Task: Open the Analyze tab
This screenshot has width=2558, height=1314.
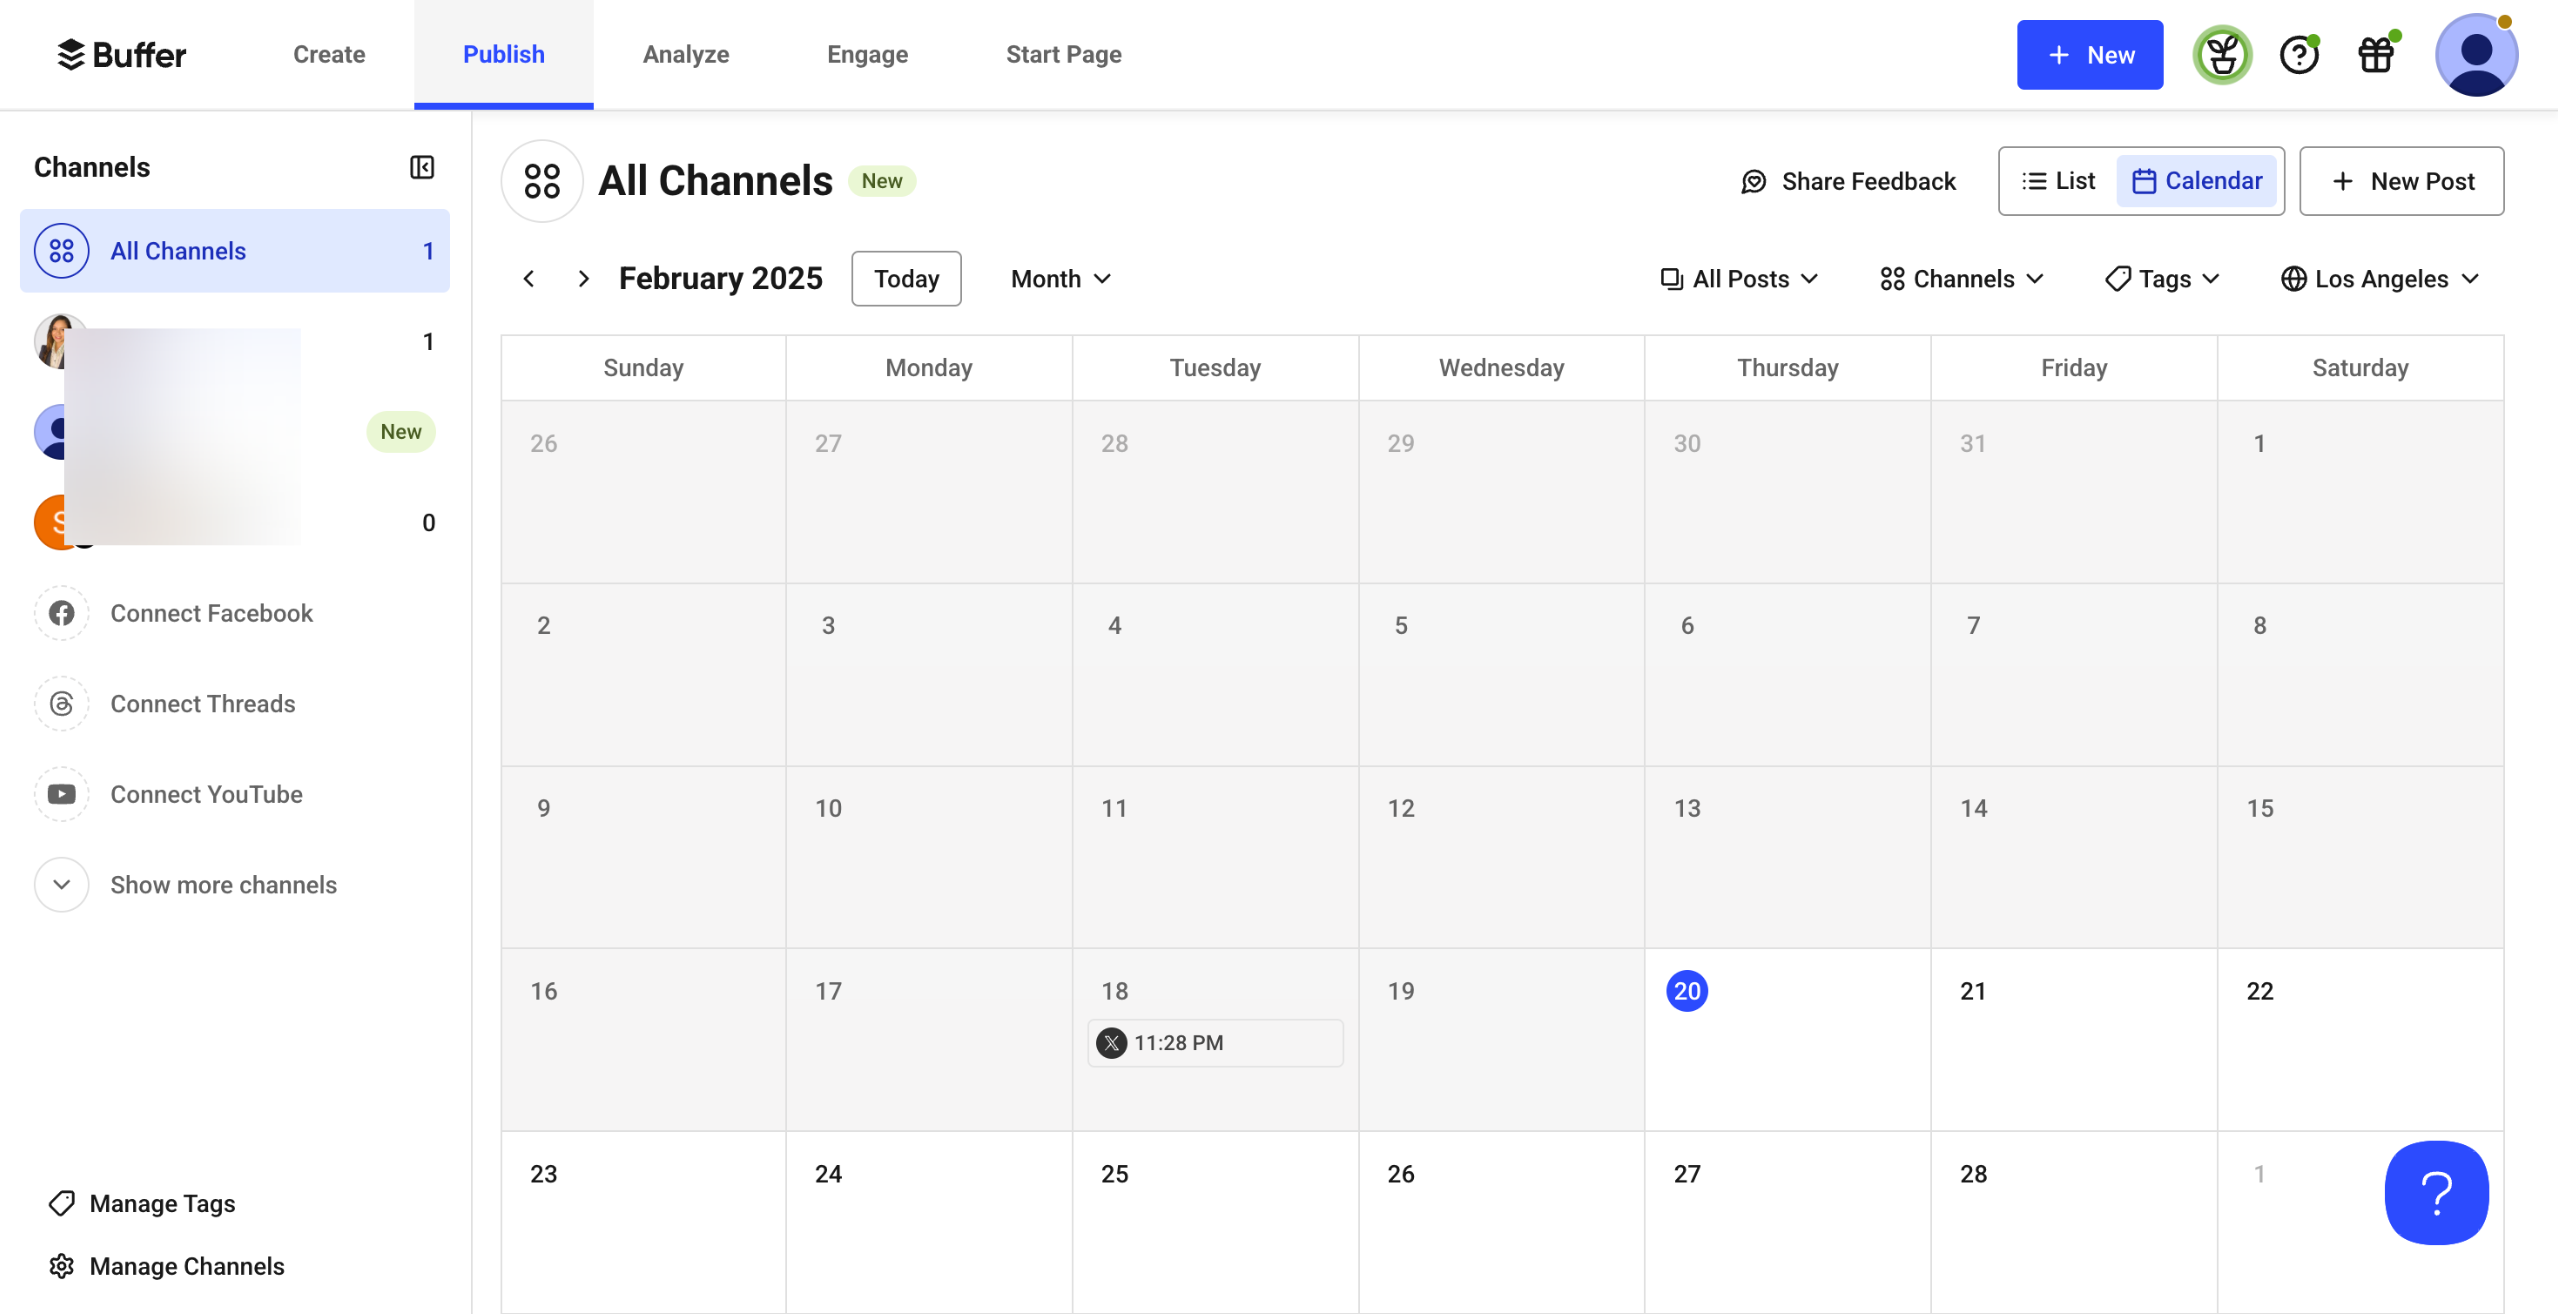Action: (x=686, y=55)
